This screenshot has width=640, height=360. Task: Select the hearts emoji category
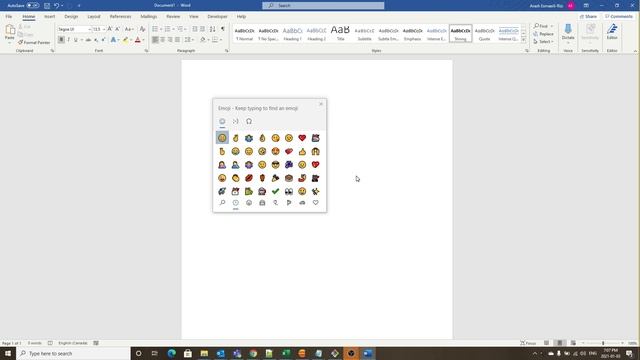(x=316, y=203)
